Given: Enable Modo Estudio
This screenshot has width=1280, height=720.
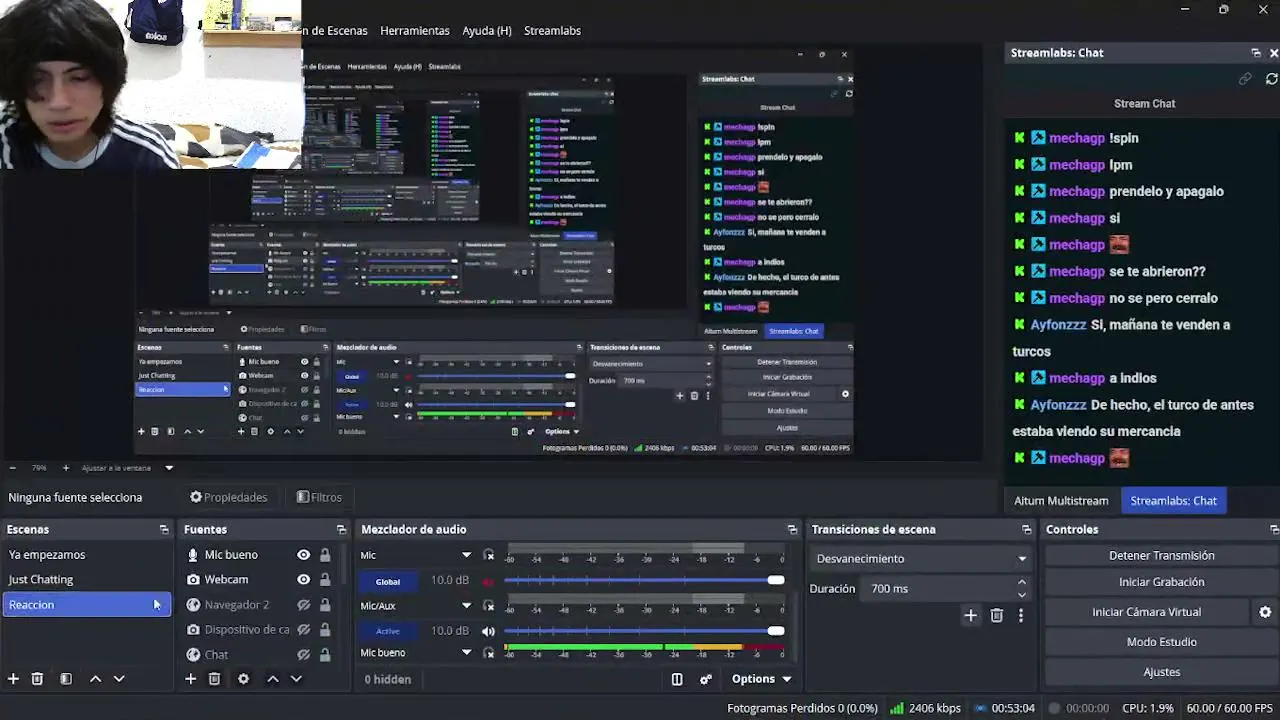Looking at the screenshot, I should pos(1162,642).
